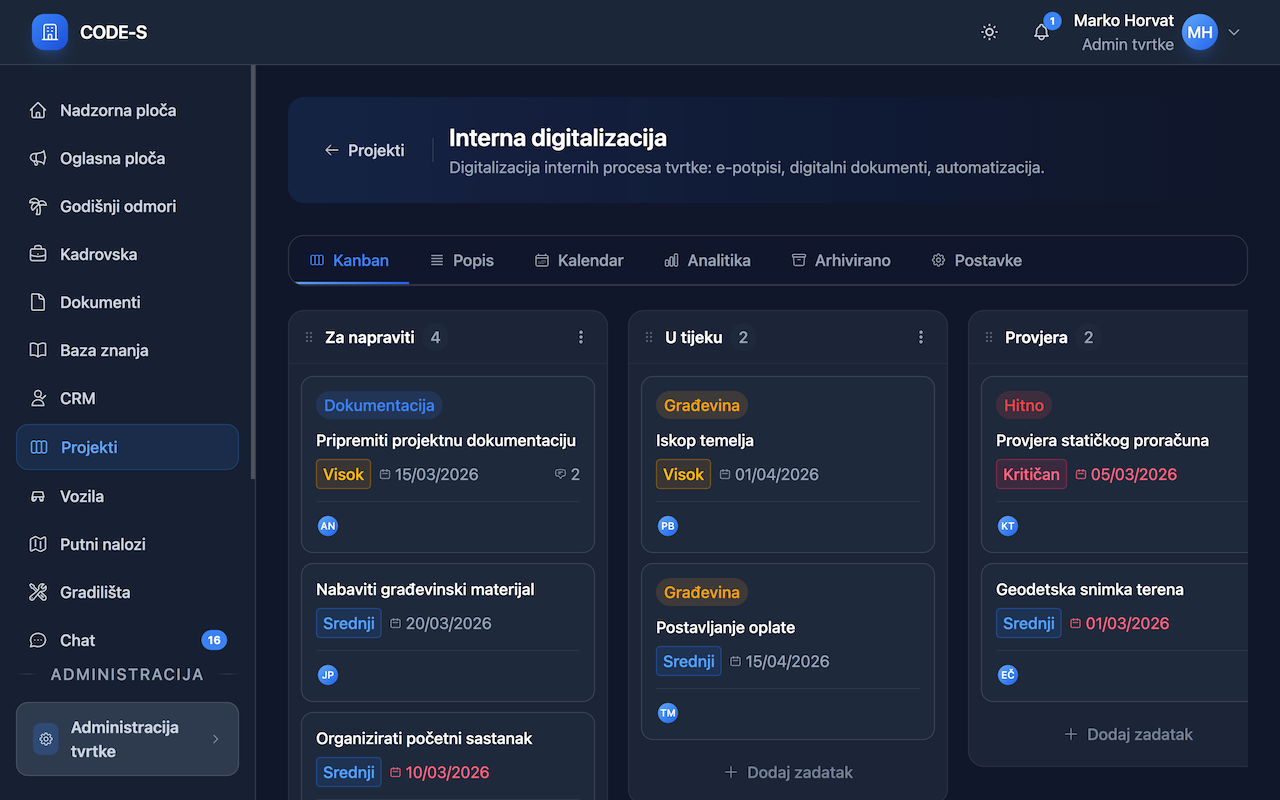Go back to Projekti list
The height and width of the screenshot is (800, 1280).
pyautogui.click(x=365, y=150)
